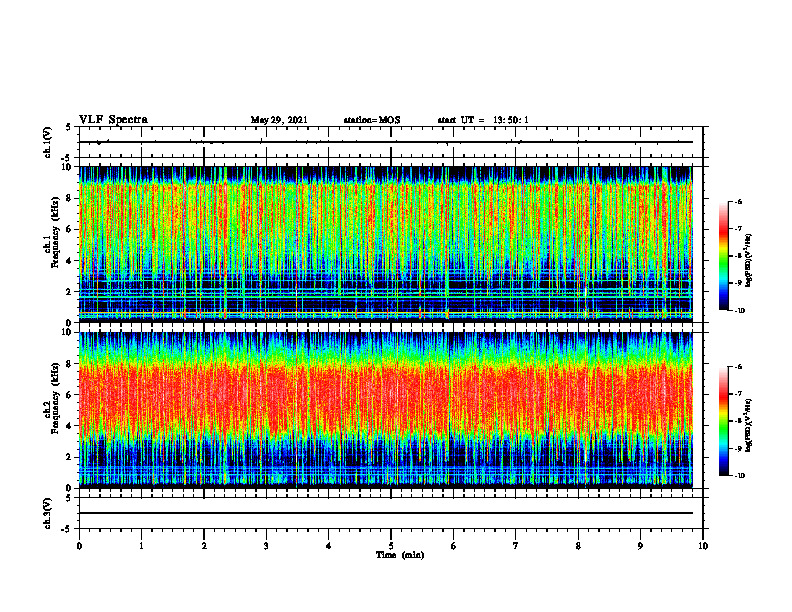The image size is (792, 612).
Task: Click the ch.1 spectrogram color scale bar
Action: point(724,256)
